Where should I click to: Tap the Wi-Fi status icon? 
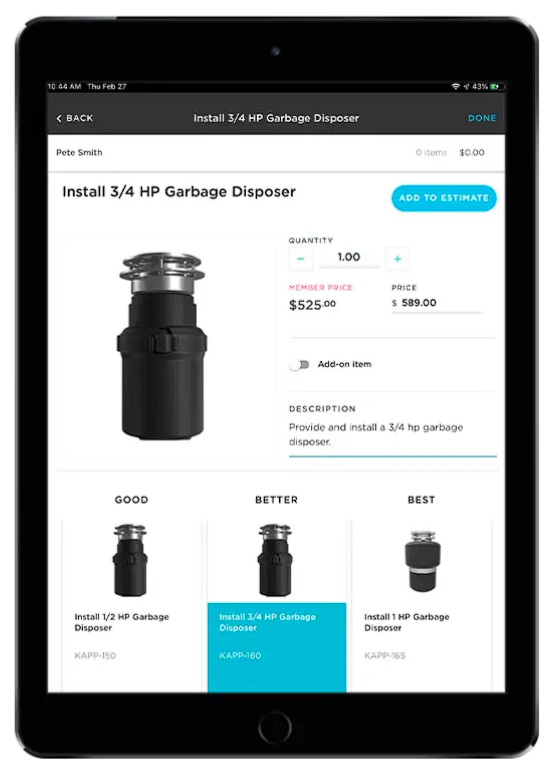pyautogui.click(x=455, y=87)
